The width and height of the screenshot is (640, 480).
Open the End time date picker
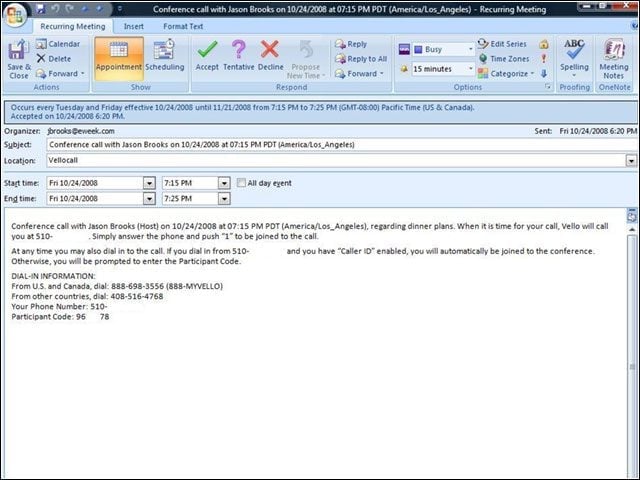tap(149, 199)
